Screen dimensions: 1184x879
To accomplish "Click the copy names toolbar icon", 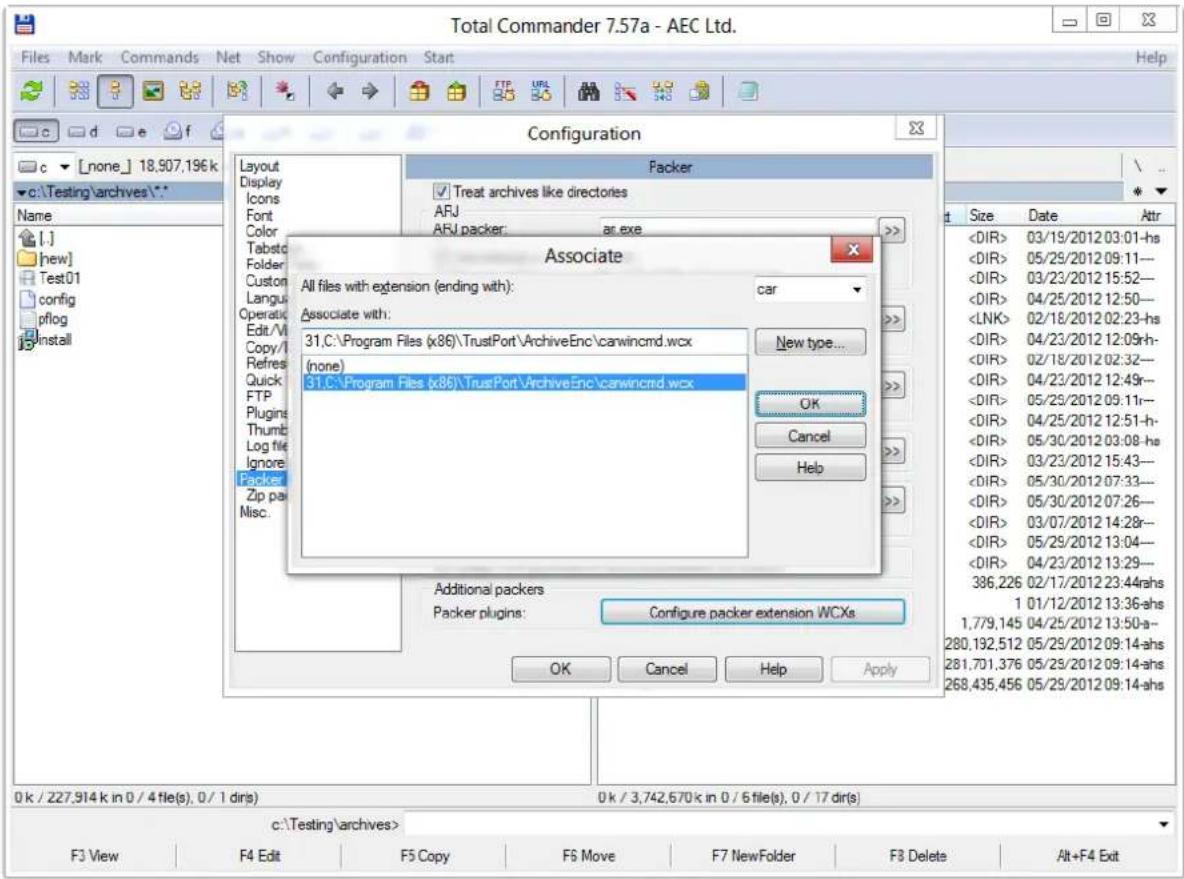I will (699, 91).
